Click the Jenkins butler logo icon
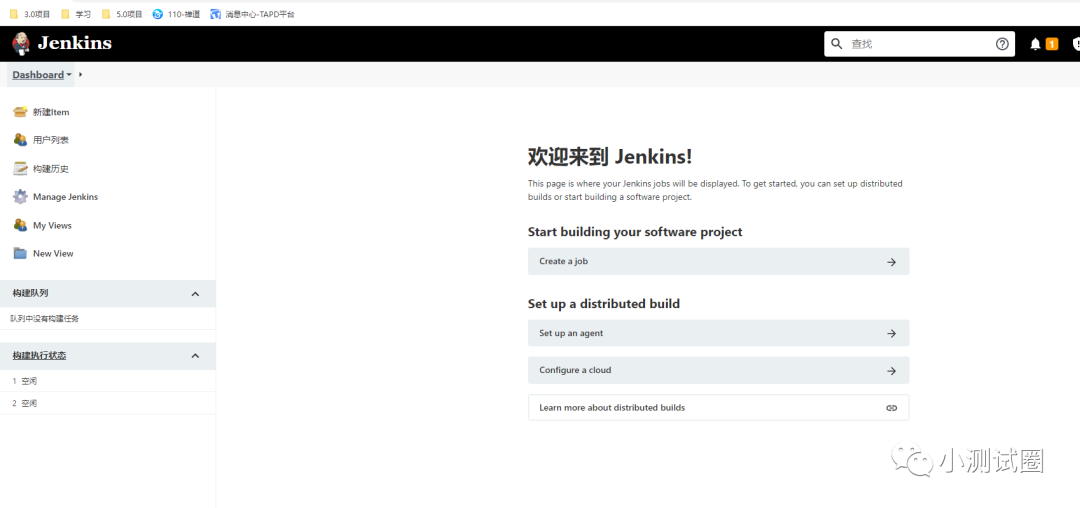Screen dimensions: 1080x508 (21, 43)
